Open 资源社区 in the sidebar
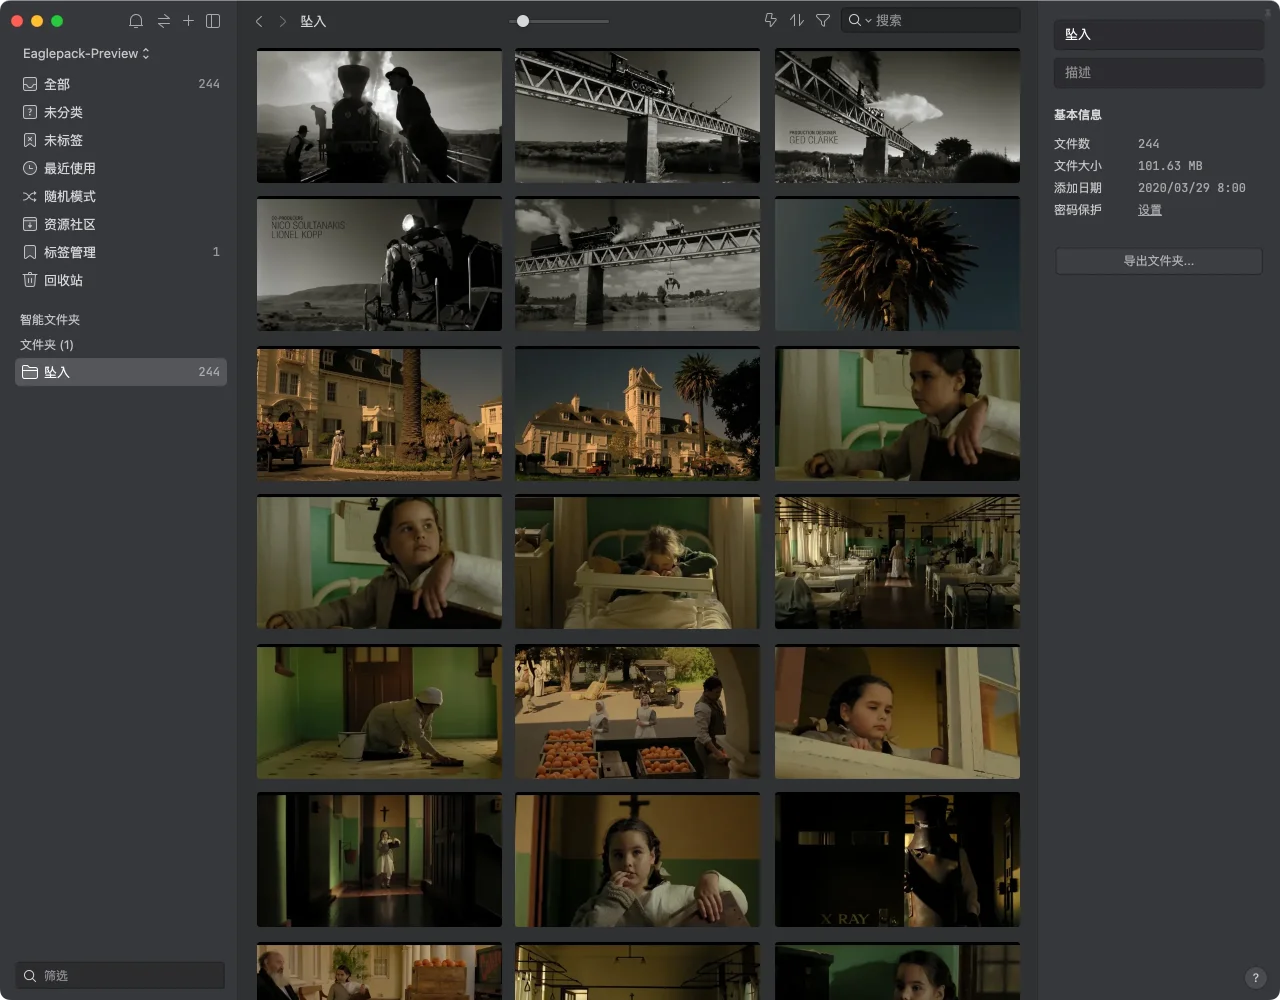Viewport: 1280px width, 1000px height. (121, 224)
